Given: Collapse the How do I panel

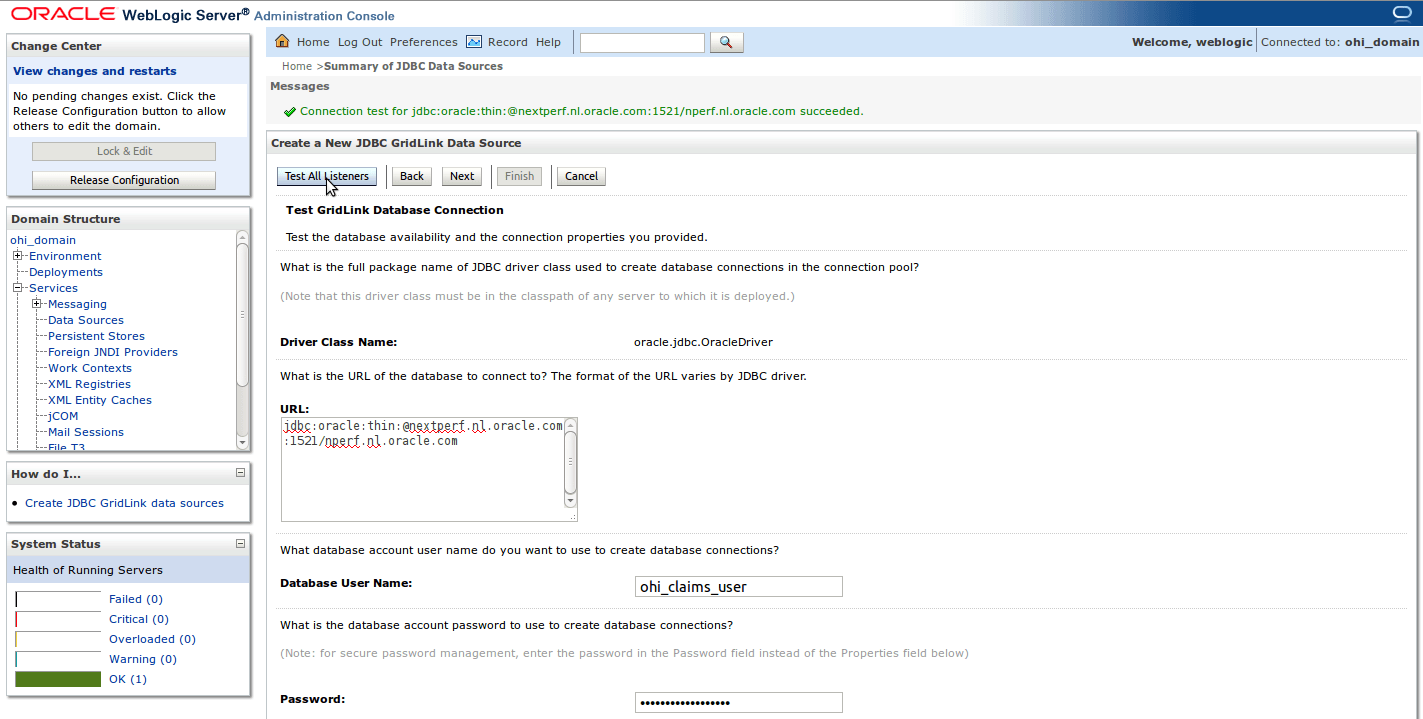Looking at the screenshot, I should 240,473.
